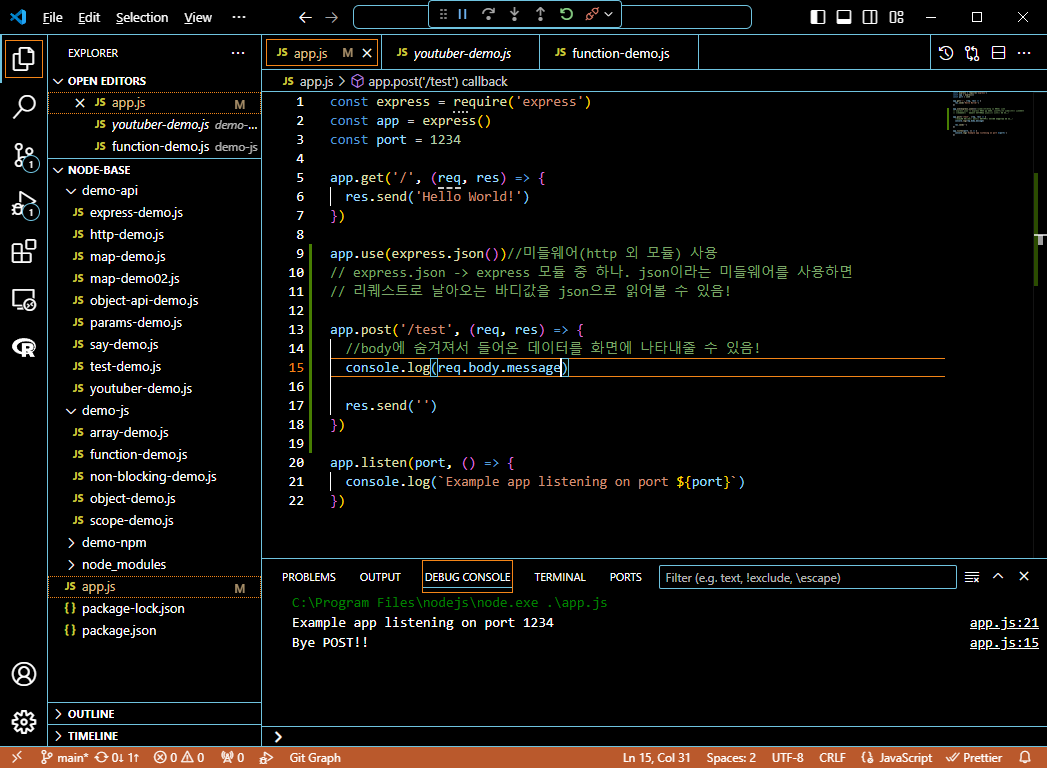Image resolution: width=1047 pixels, height=768 pixels.
Task: Open Git Graph from status bar
Action: [x=315, y=758]
